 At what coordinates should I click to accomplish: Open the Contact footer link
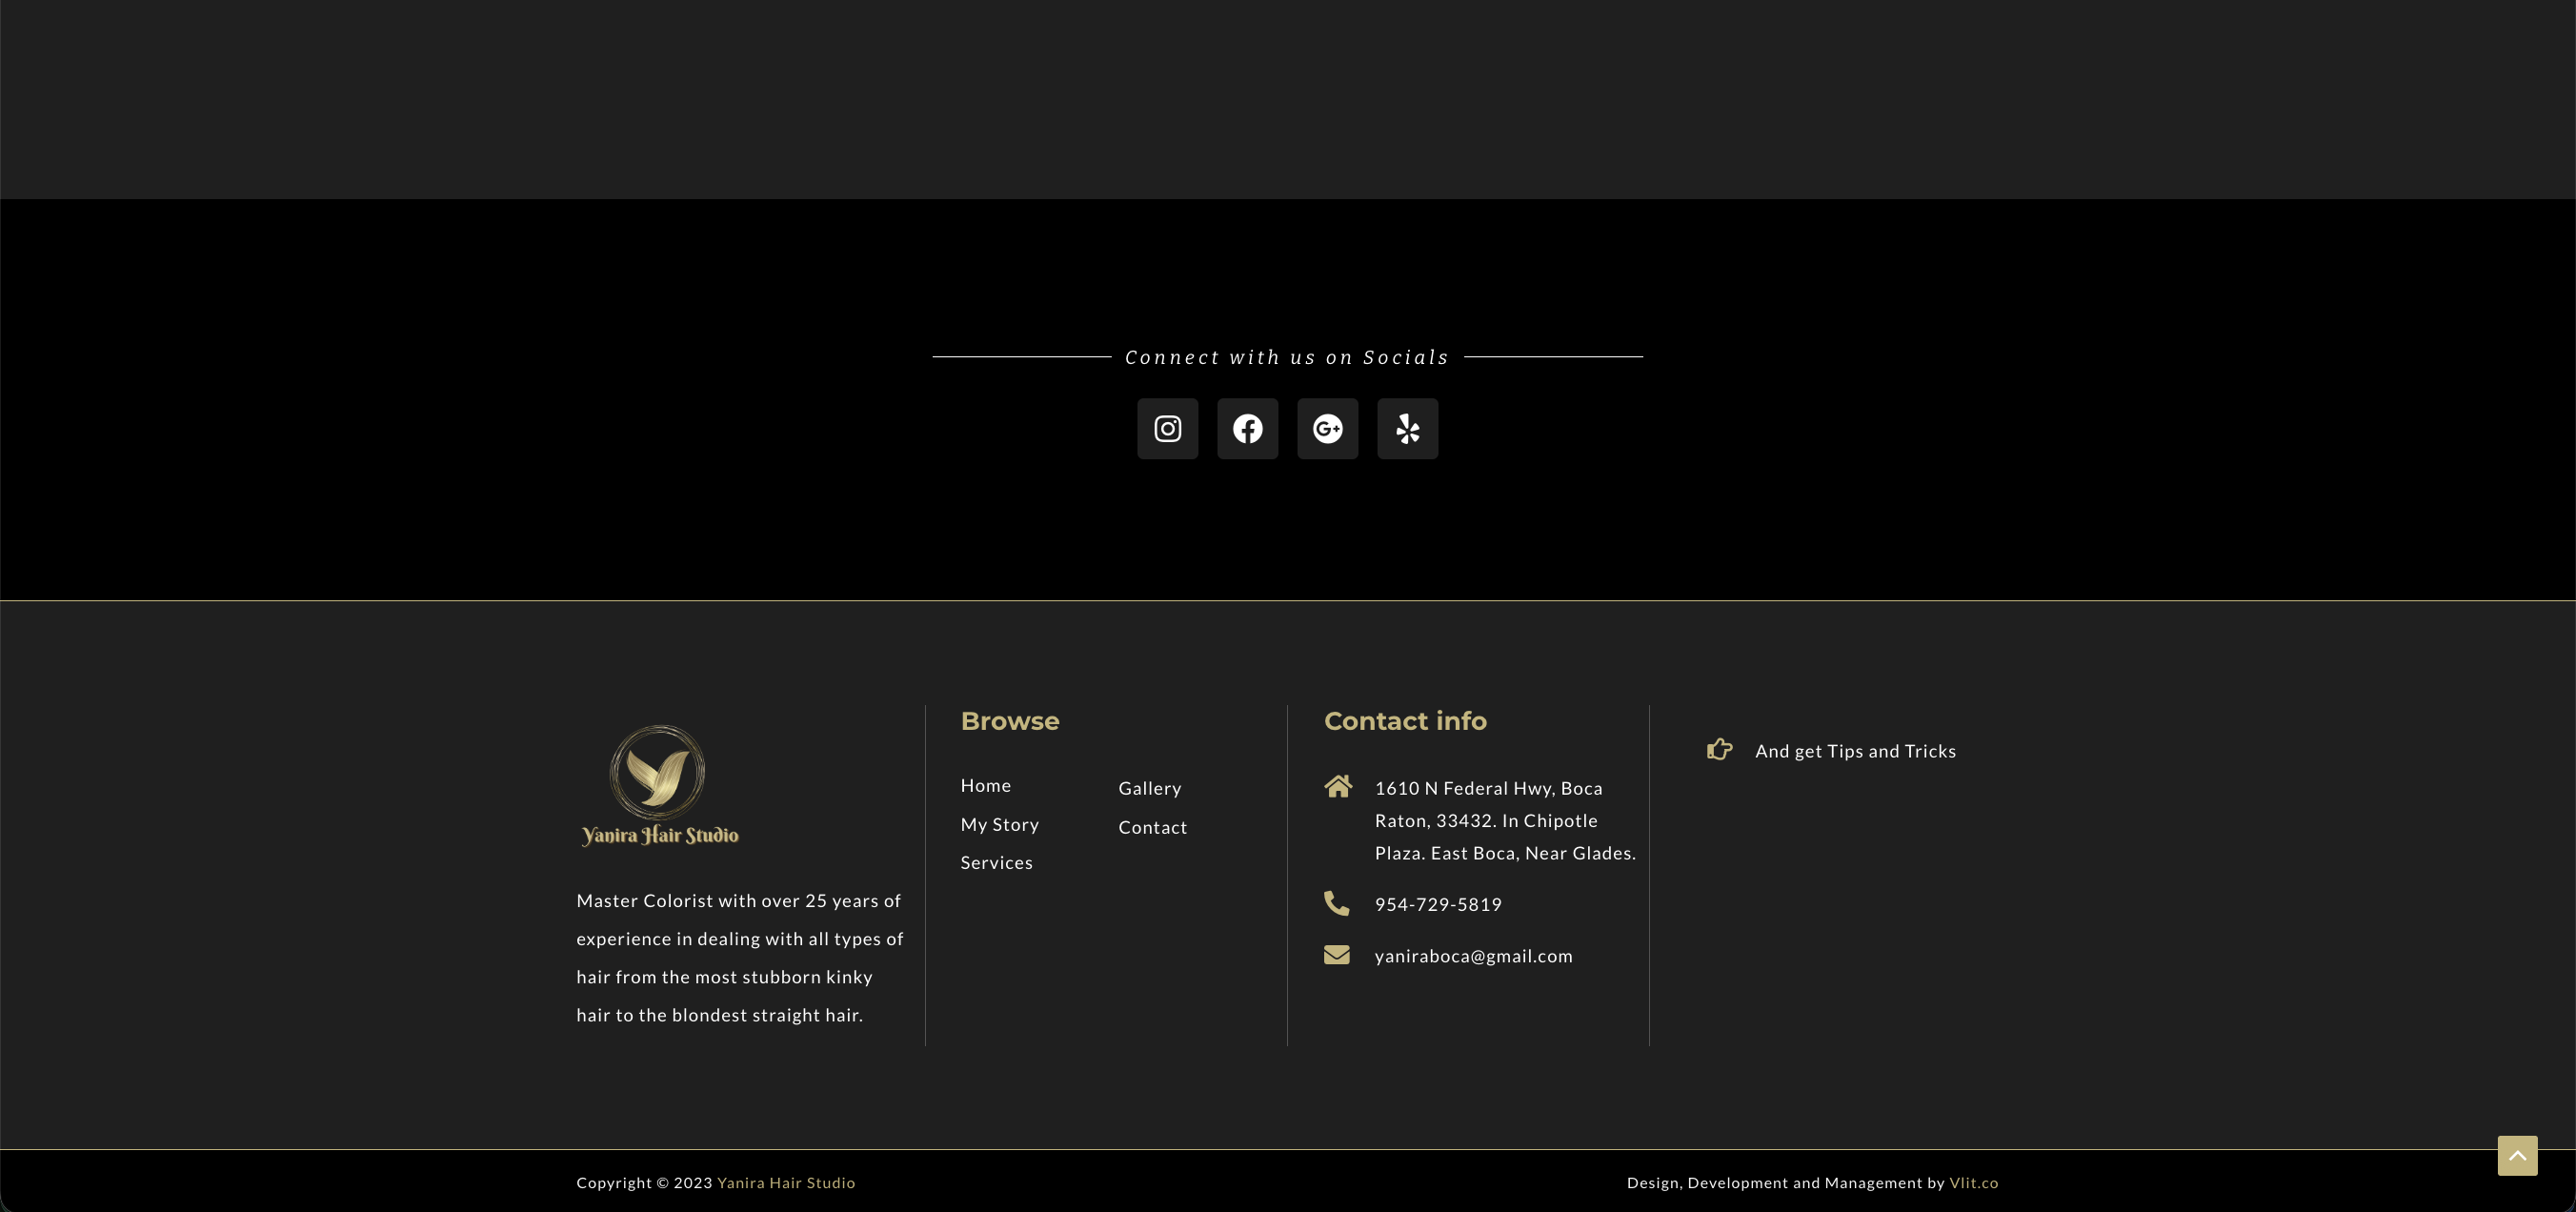coord(1152,828)
